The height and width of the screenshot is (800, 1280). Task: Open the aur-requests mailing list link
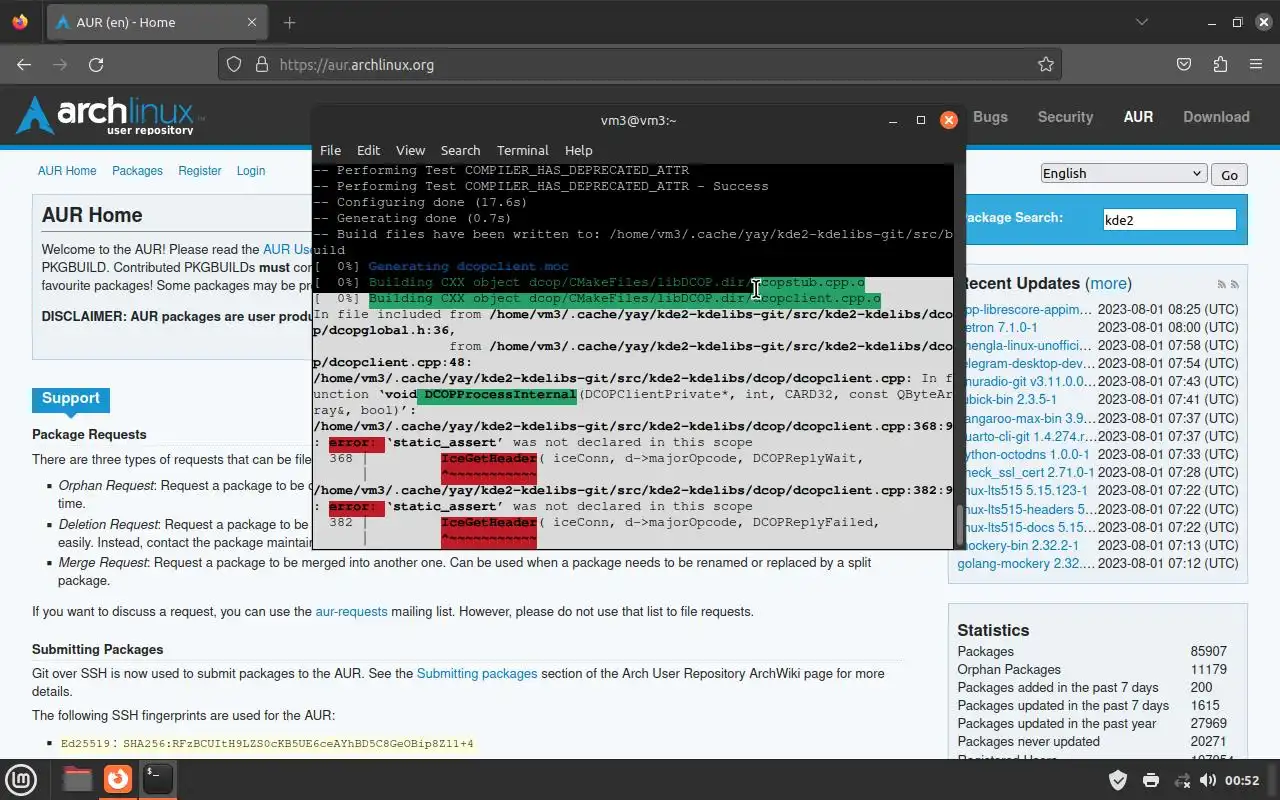[x=351, y=611]
